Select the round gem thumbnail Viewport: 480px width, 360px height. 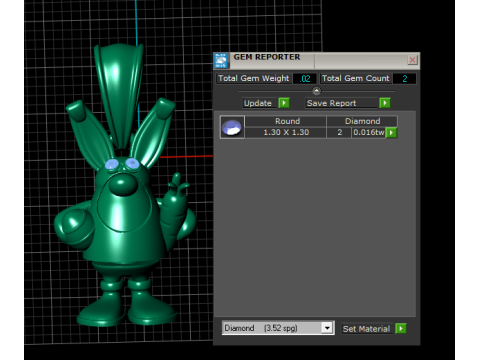232,127
